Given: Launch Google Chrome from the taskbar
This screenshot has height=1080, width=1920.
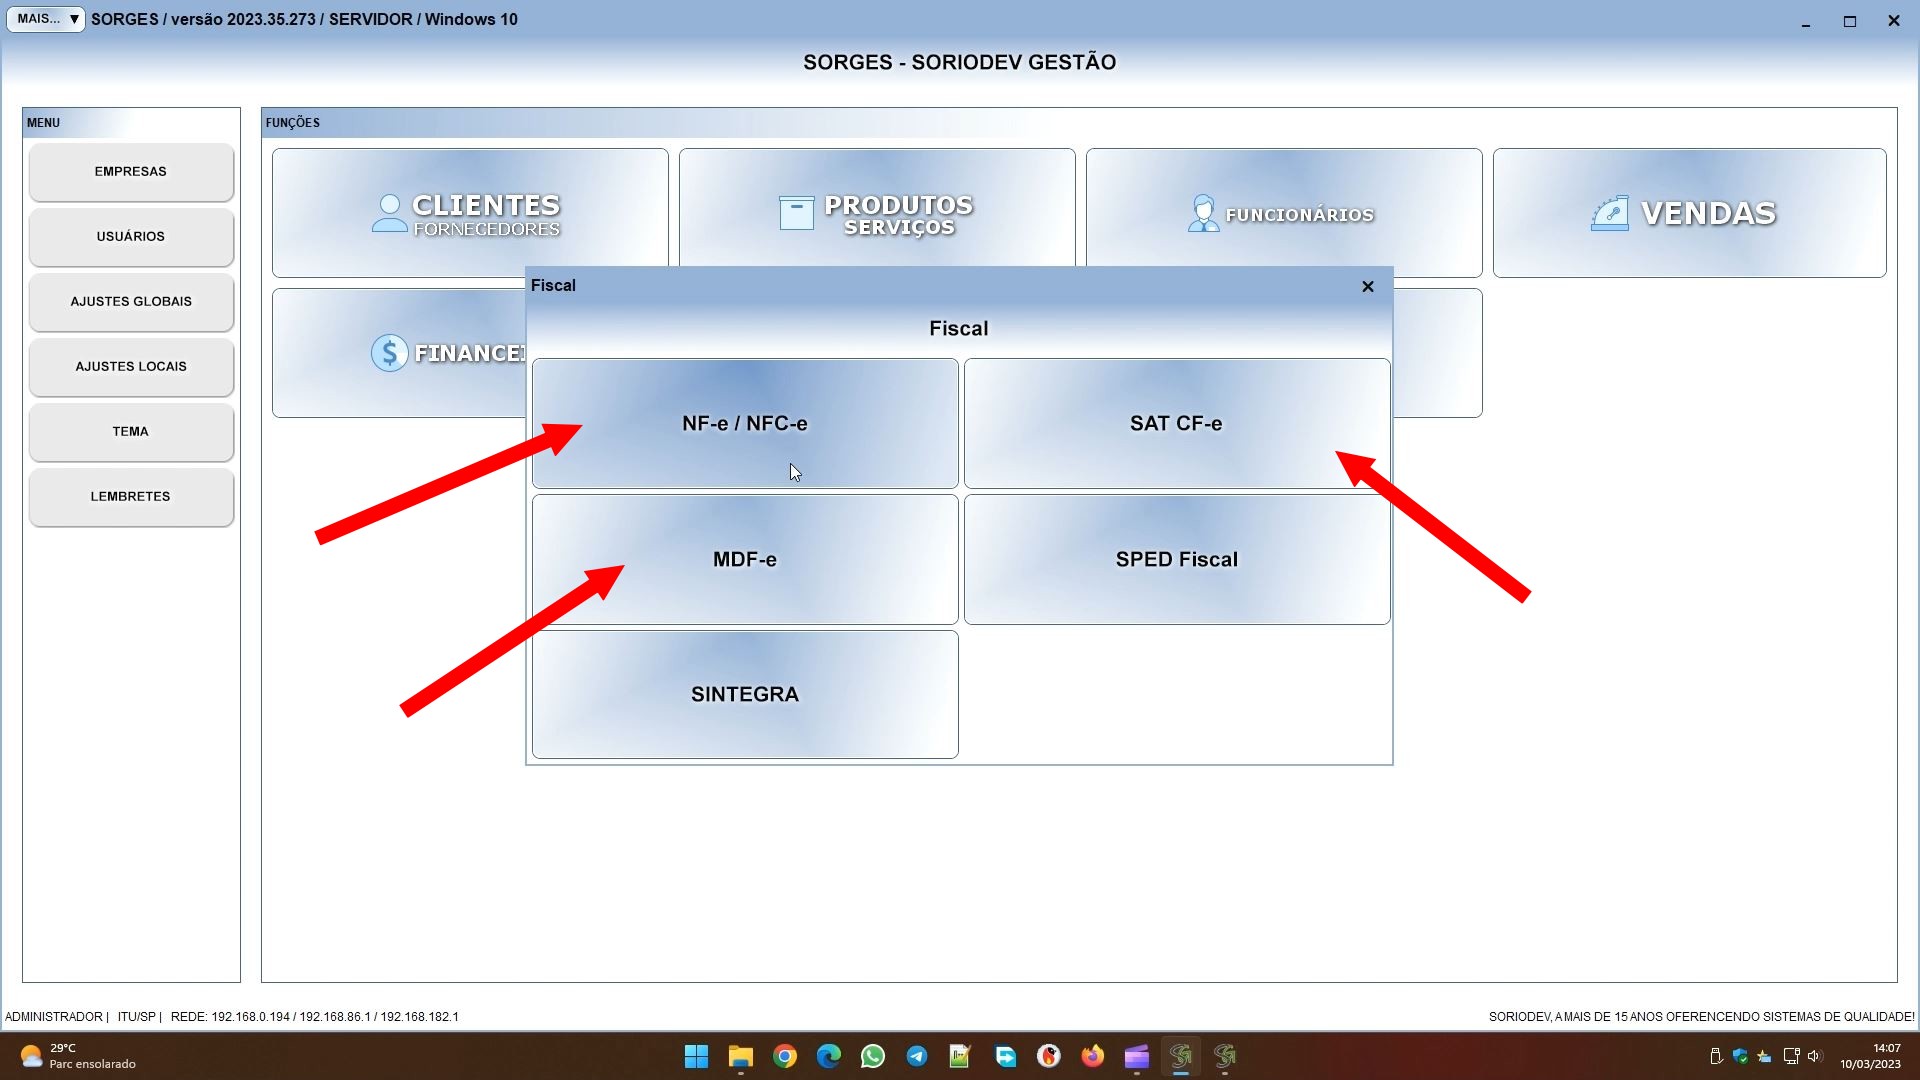Looking at the screenshot, I should pos(785,1056).
